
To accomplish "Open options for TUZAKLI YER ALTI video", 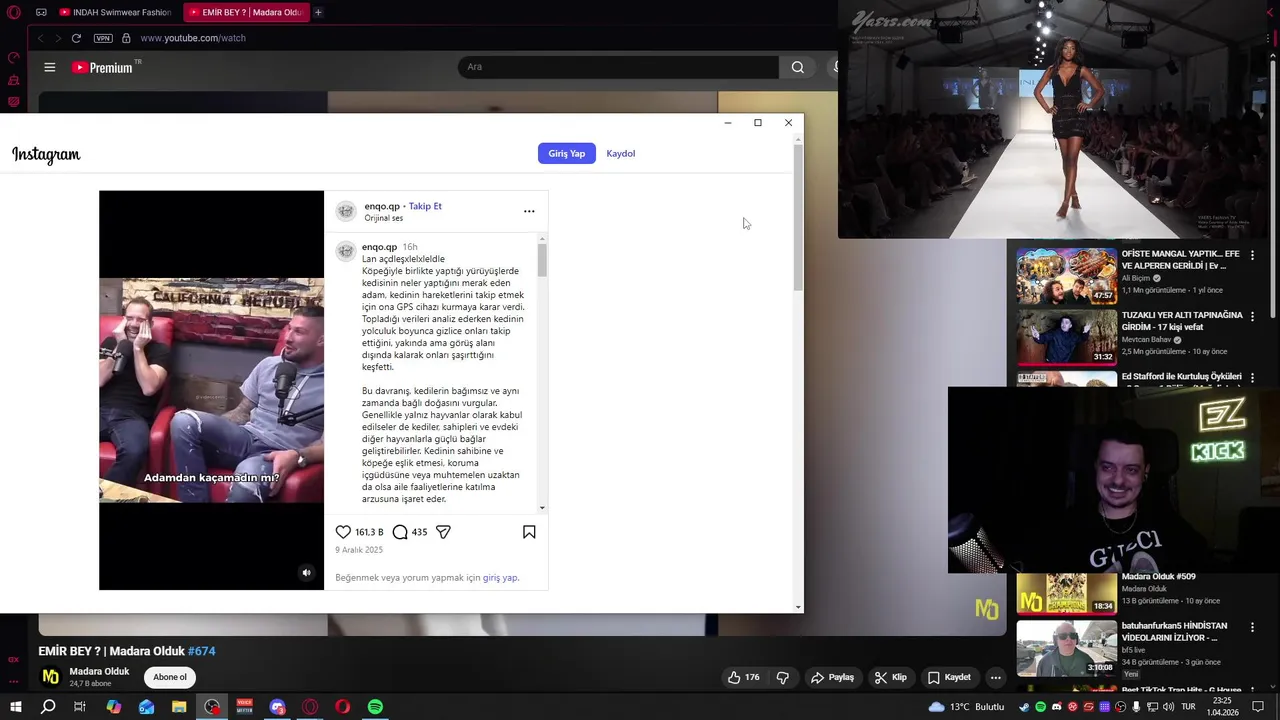I will (x=1252, y=317).
